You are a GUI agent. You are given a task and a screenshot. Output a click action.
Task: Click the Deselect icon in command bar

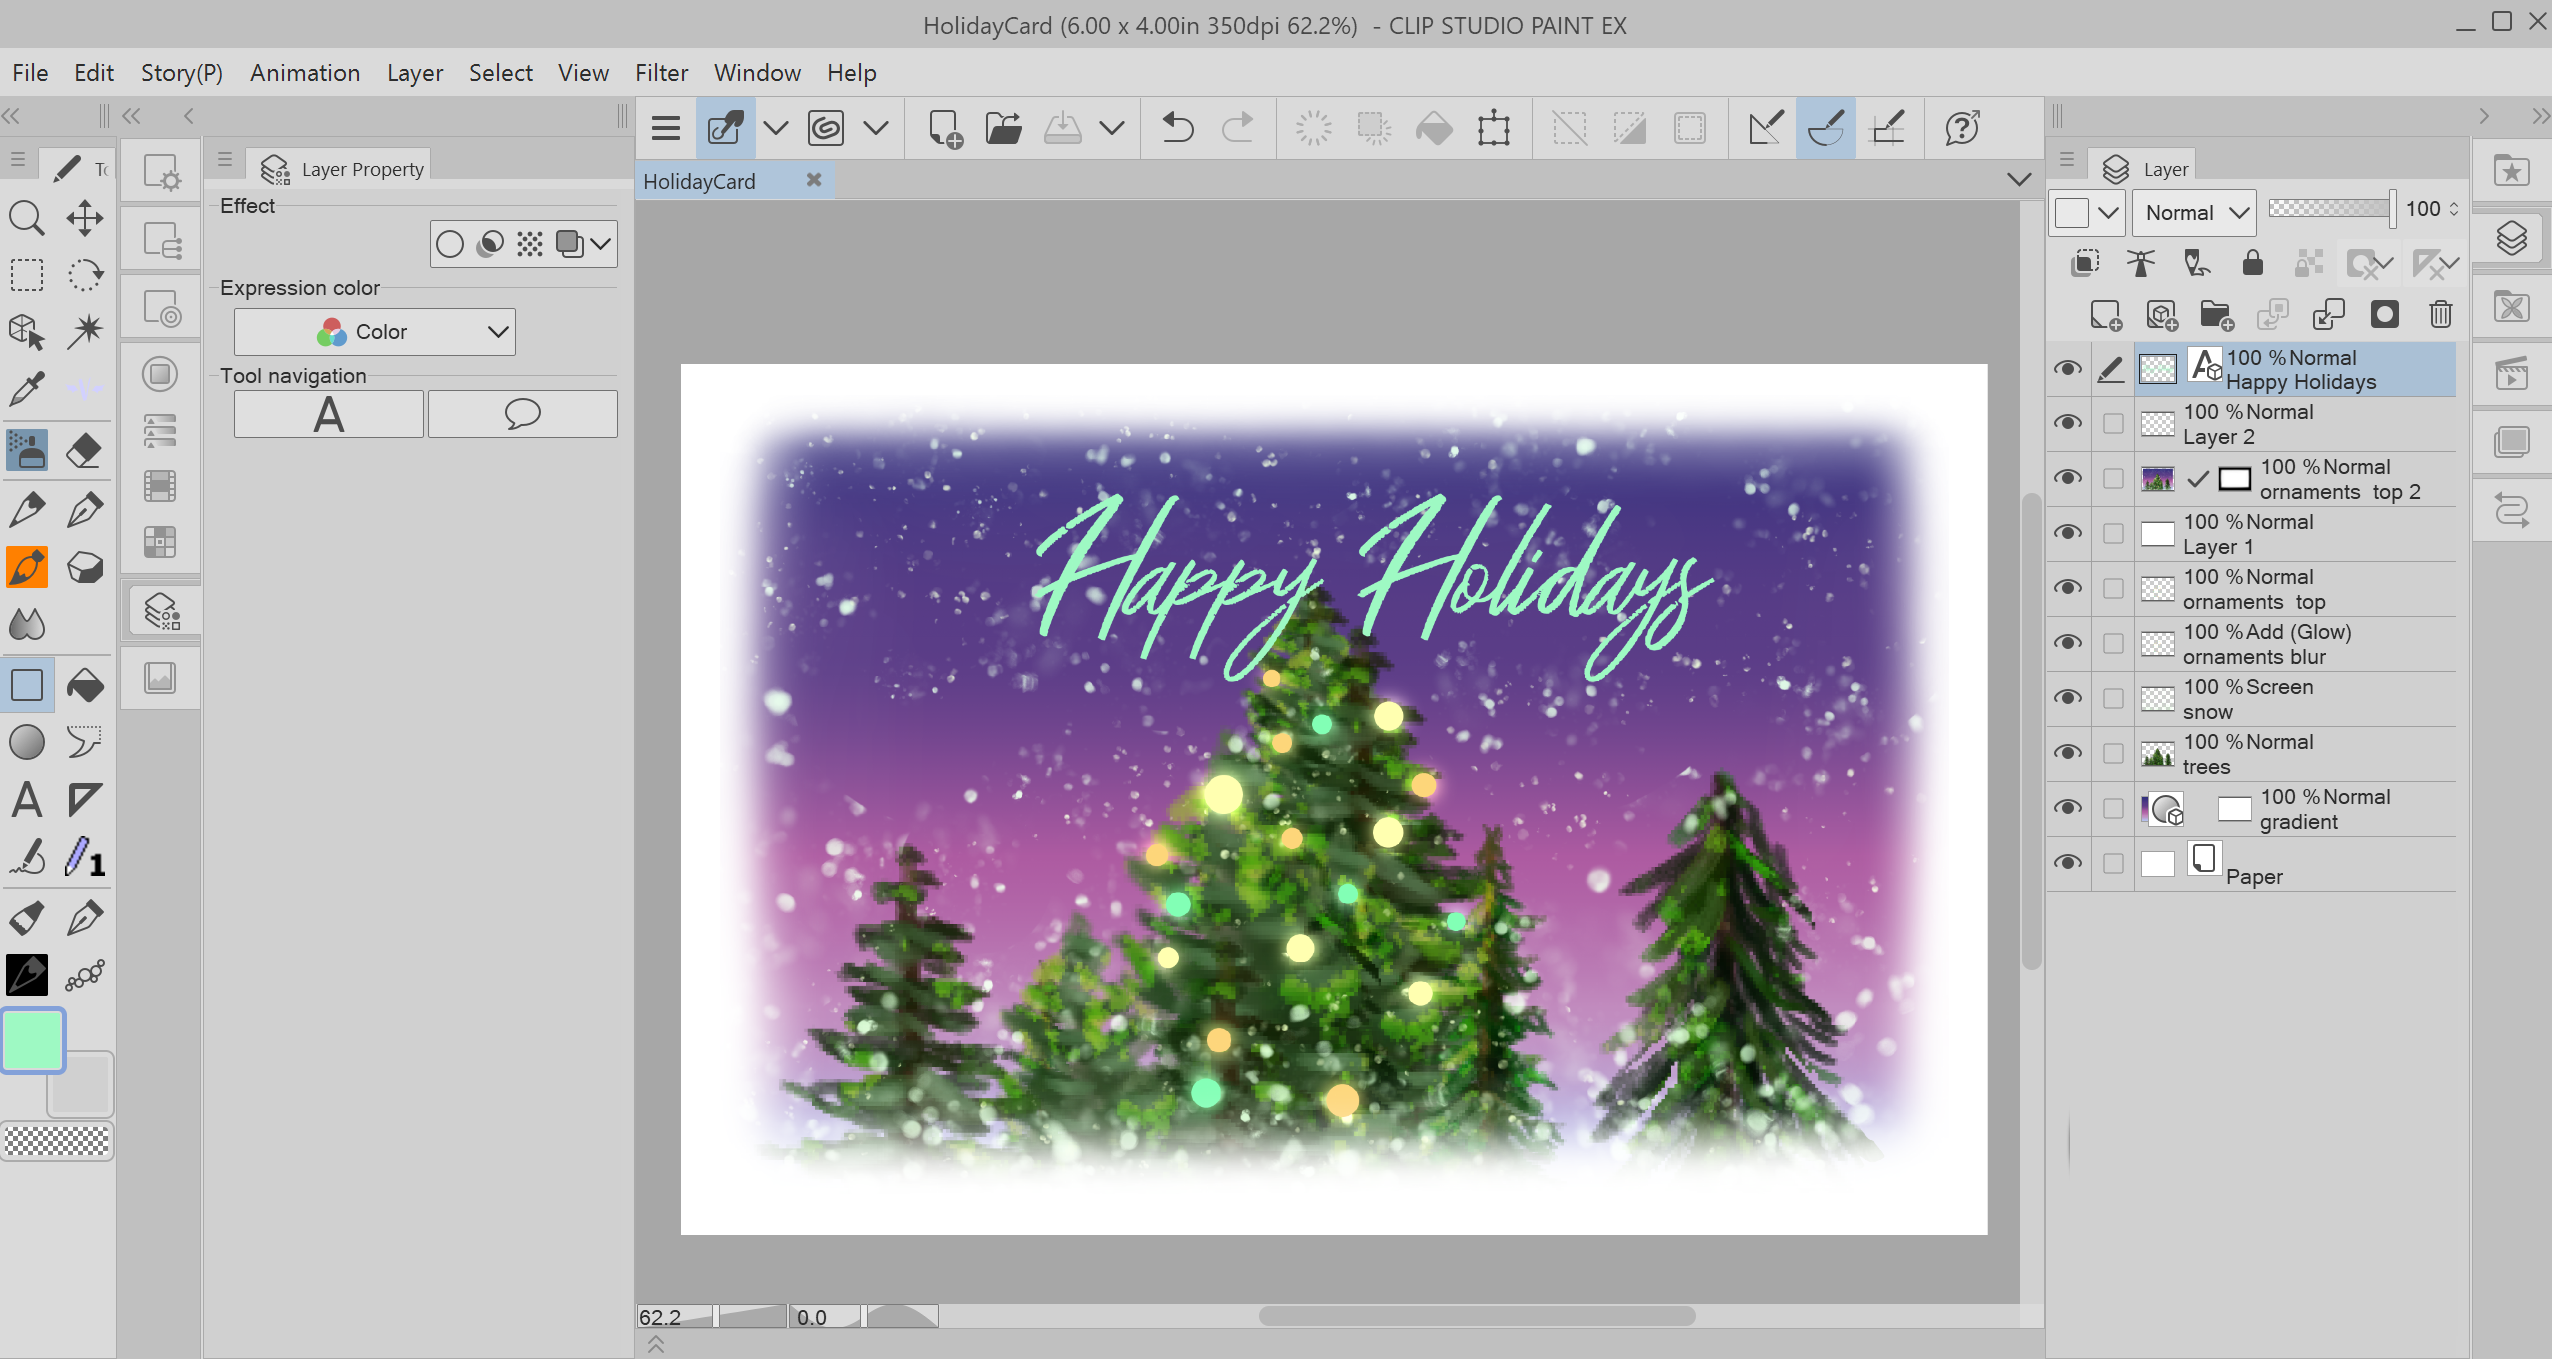tap(1570, 128)
